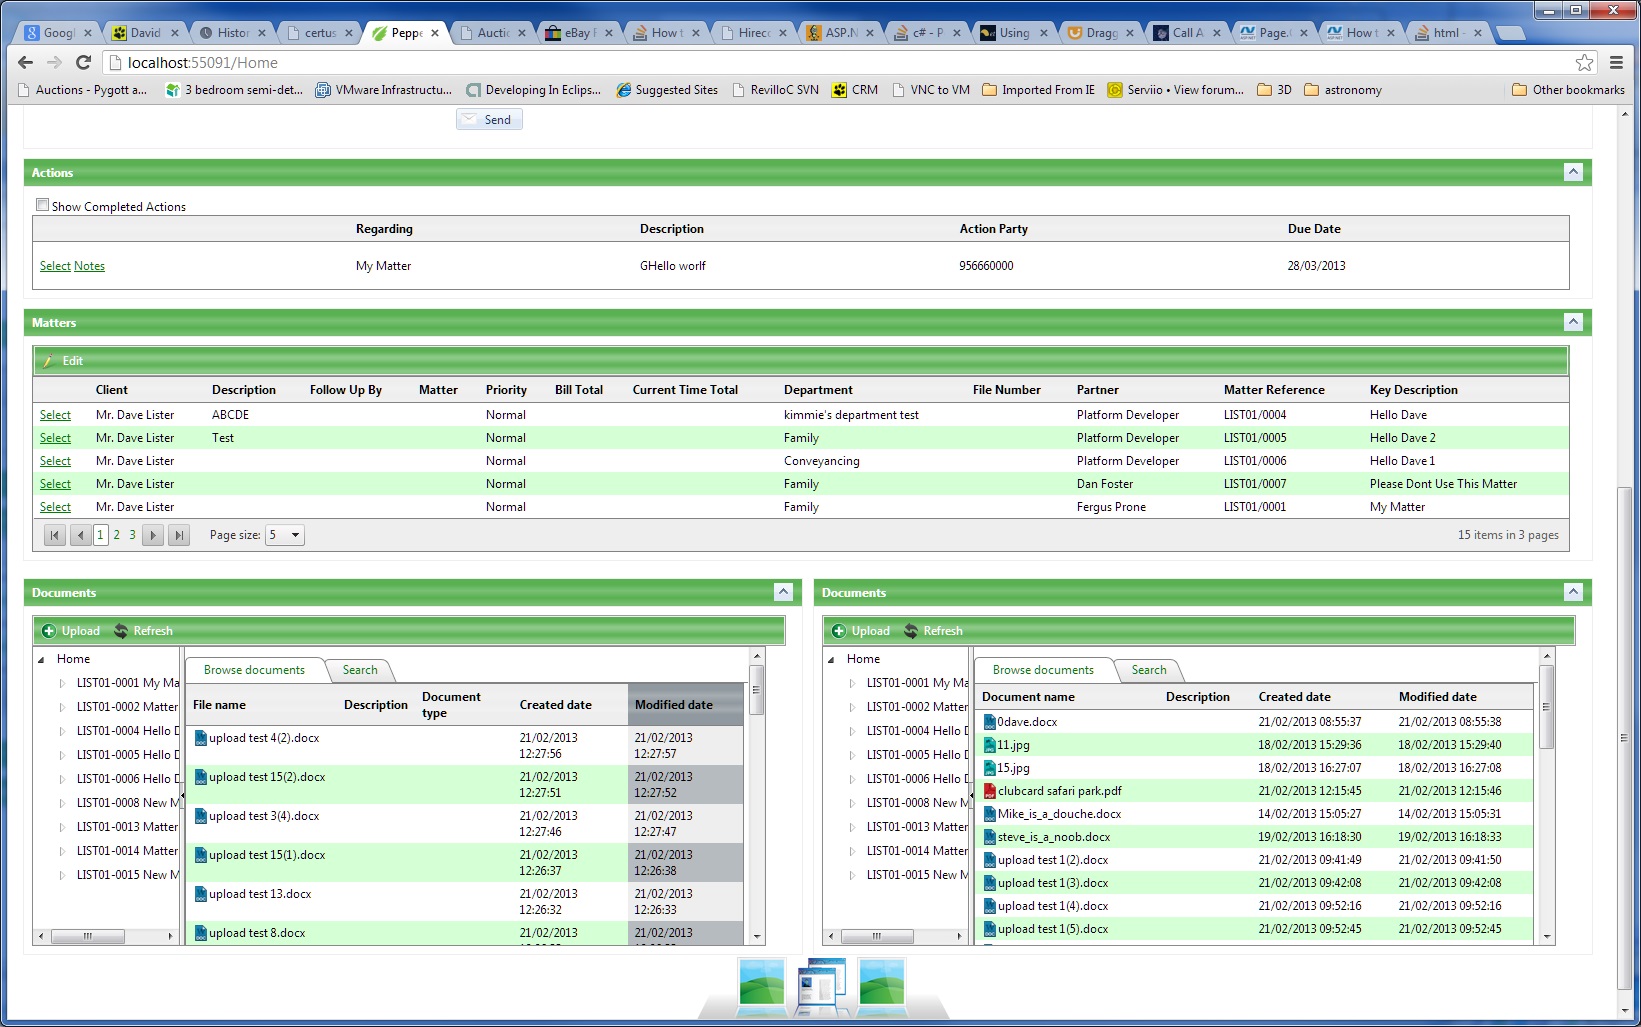This screenshot has width=1641, height=1027.
Task: Click the image icon of 15.jpg
Action: pyautogui.click(x=990, y=768)
